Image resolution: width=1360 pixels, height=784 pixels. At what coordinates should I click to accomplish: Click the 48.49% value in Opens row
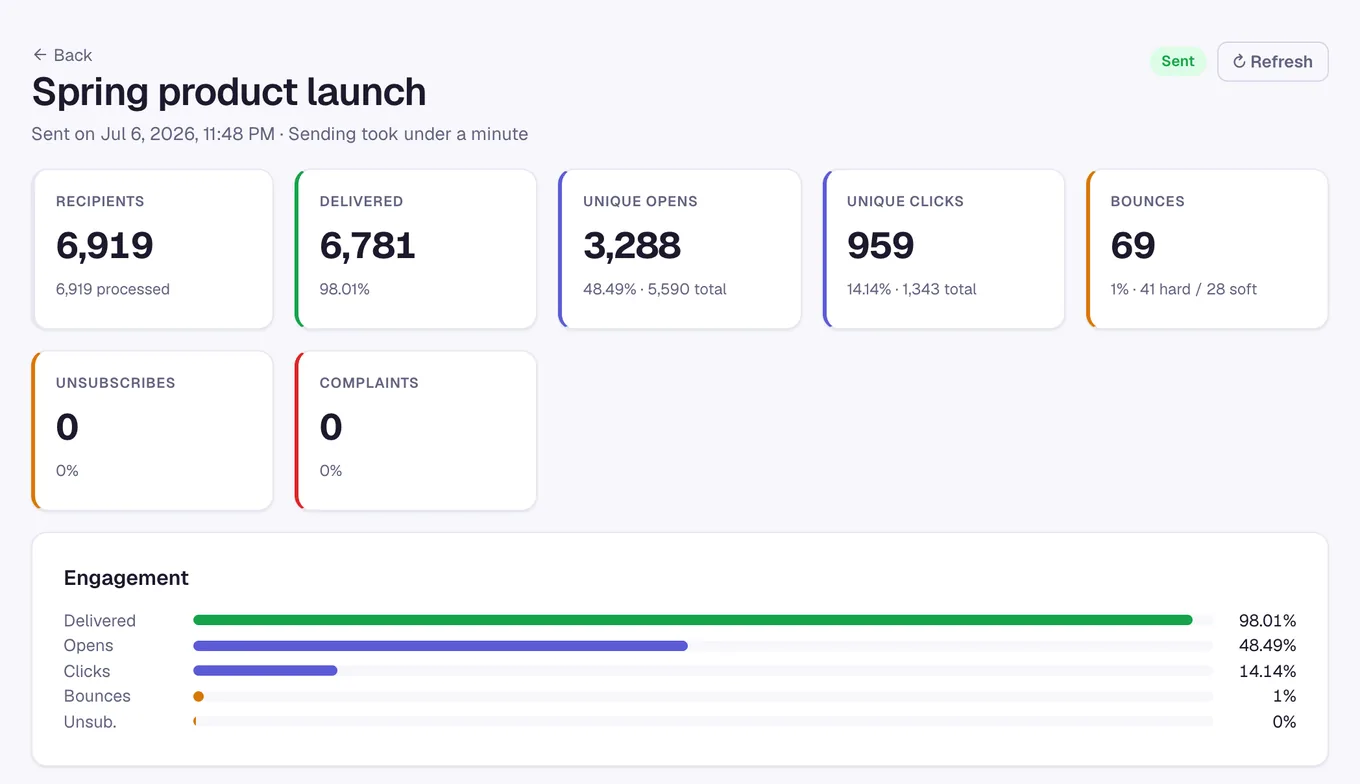(1267, 646)
